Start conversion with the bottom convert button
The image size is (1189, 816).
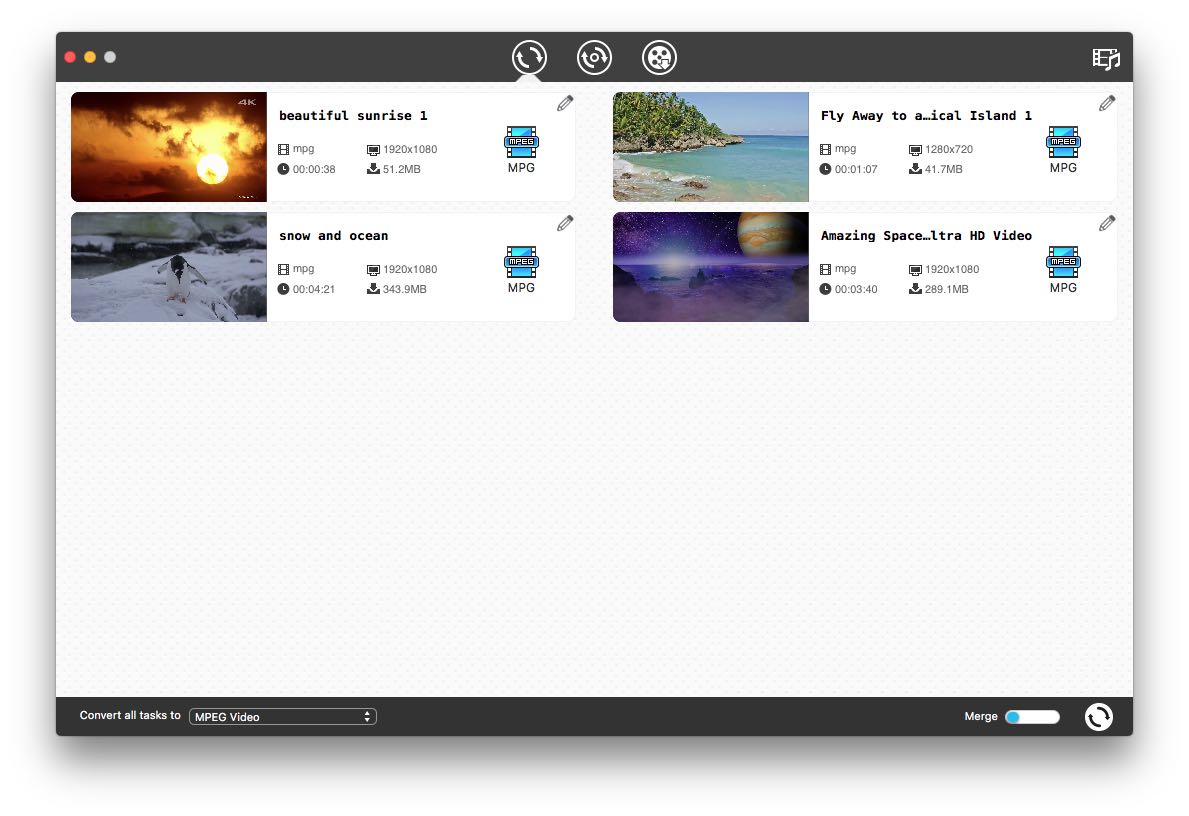(1099, 717)
